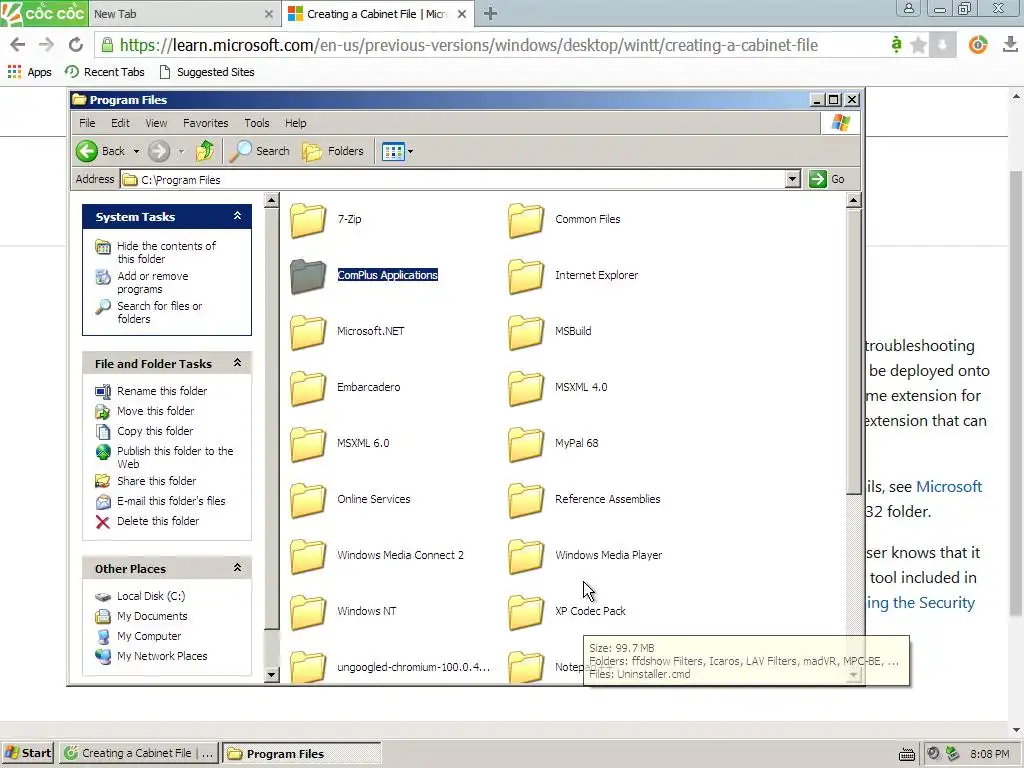Go up one folder level icon

click(204, 151)
